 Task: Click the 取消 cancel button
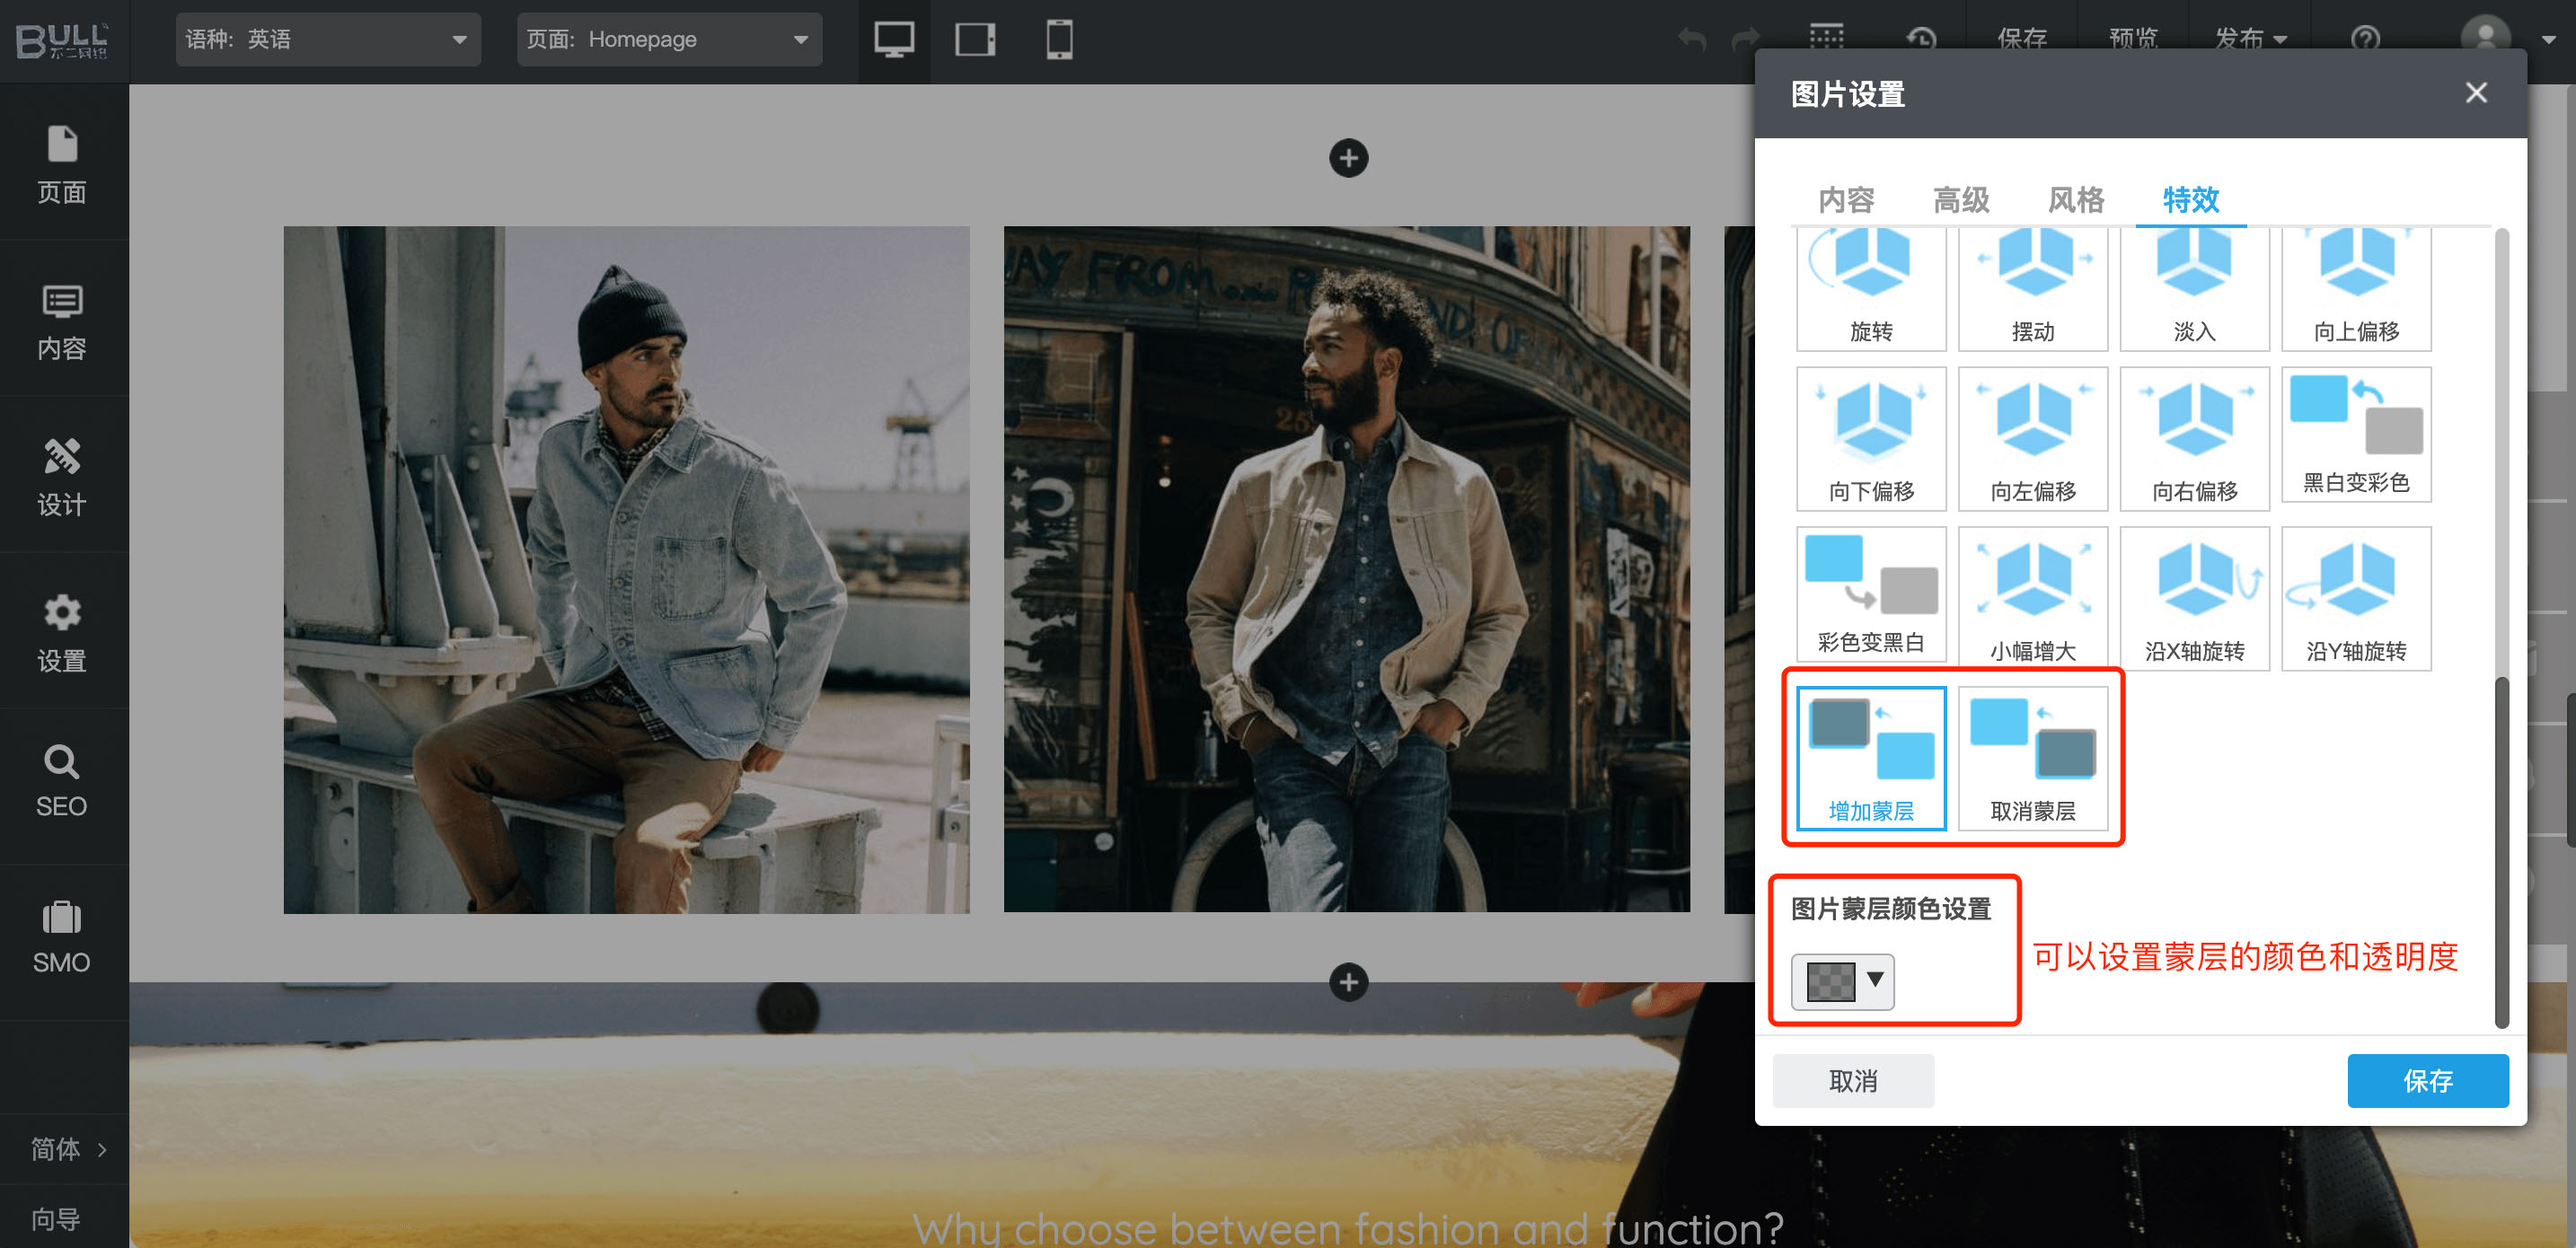pyautogui.click(x=1852, y=1080)
